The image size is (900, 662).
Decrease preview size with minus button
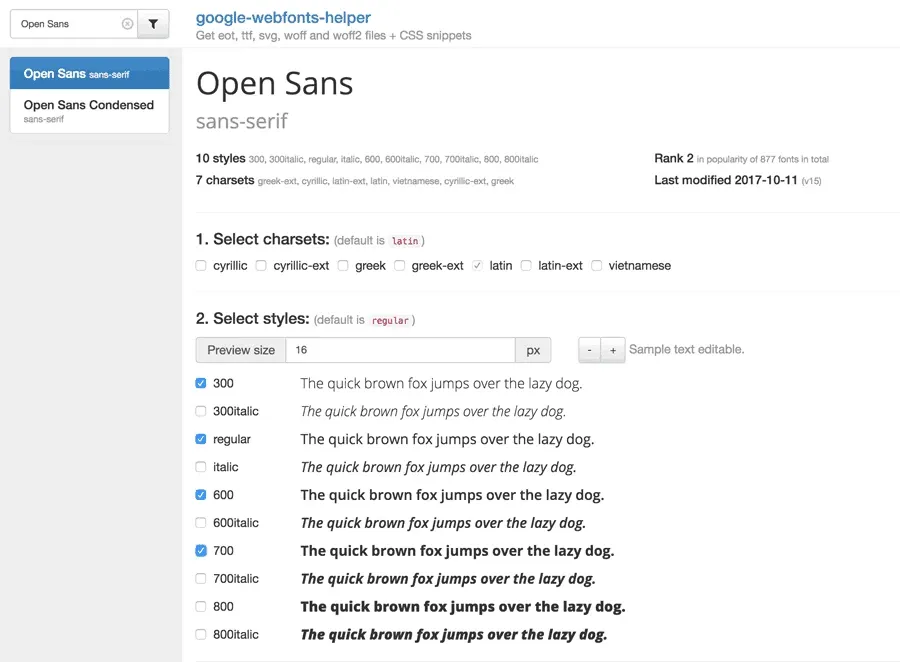[x=590, y=350]
